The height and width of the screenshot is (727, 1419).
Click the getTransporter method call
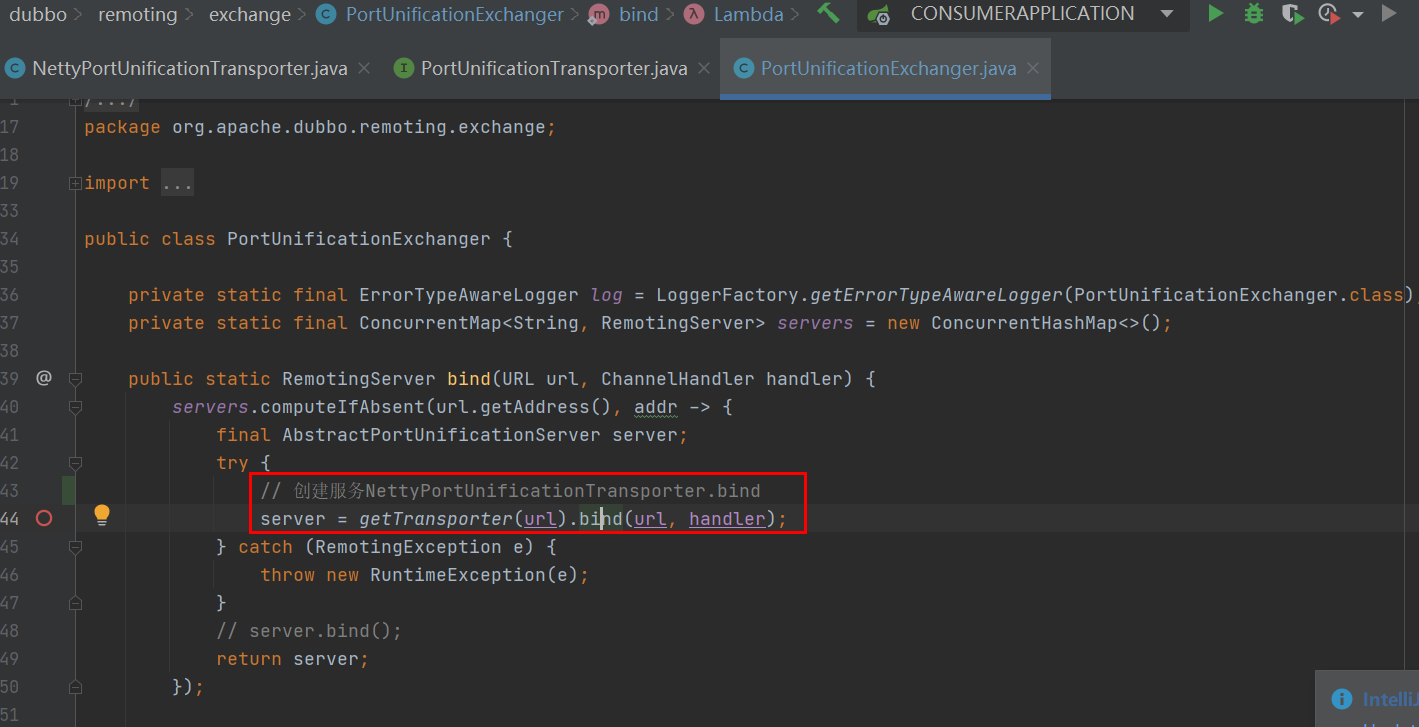(x=436, y=519)
